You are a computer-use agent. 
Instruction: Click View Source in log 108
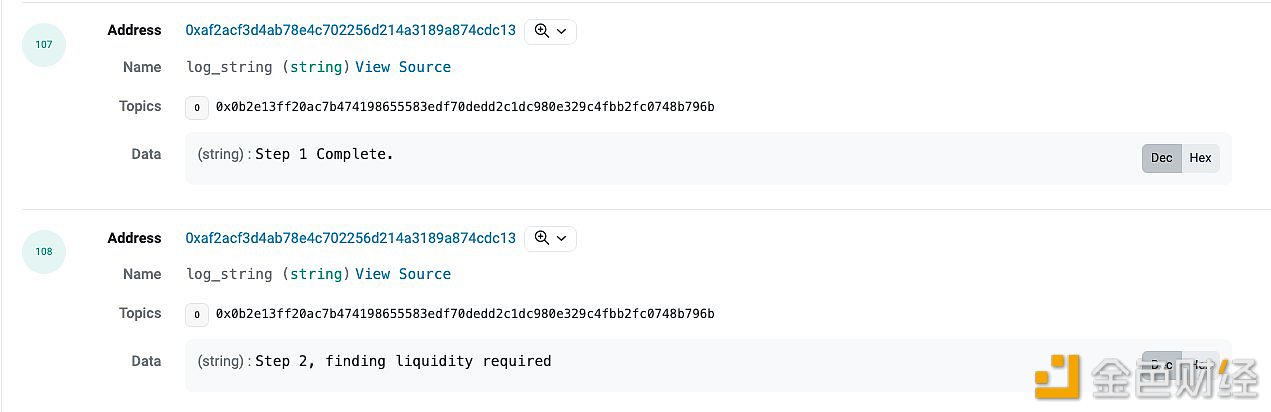(x=403, y=274)
